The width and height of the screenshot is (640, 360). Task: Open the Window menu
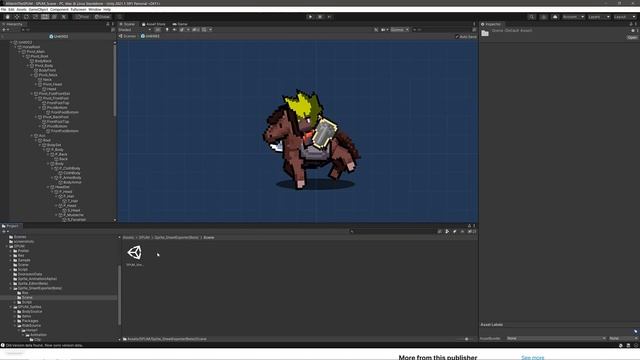coord(95,9)
